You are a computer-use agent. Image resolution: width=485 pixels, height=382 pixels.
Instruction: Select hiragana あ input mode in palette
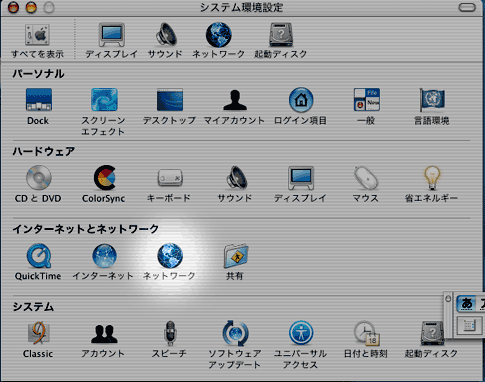(x=466, y=304)
